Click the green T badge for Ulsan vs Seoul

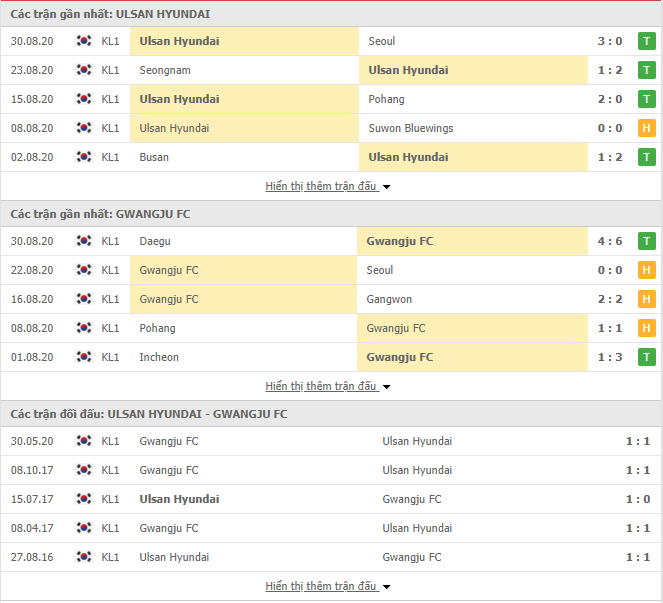[647, 41]
